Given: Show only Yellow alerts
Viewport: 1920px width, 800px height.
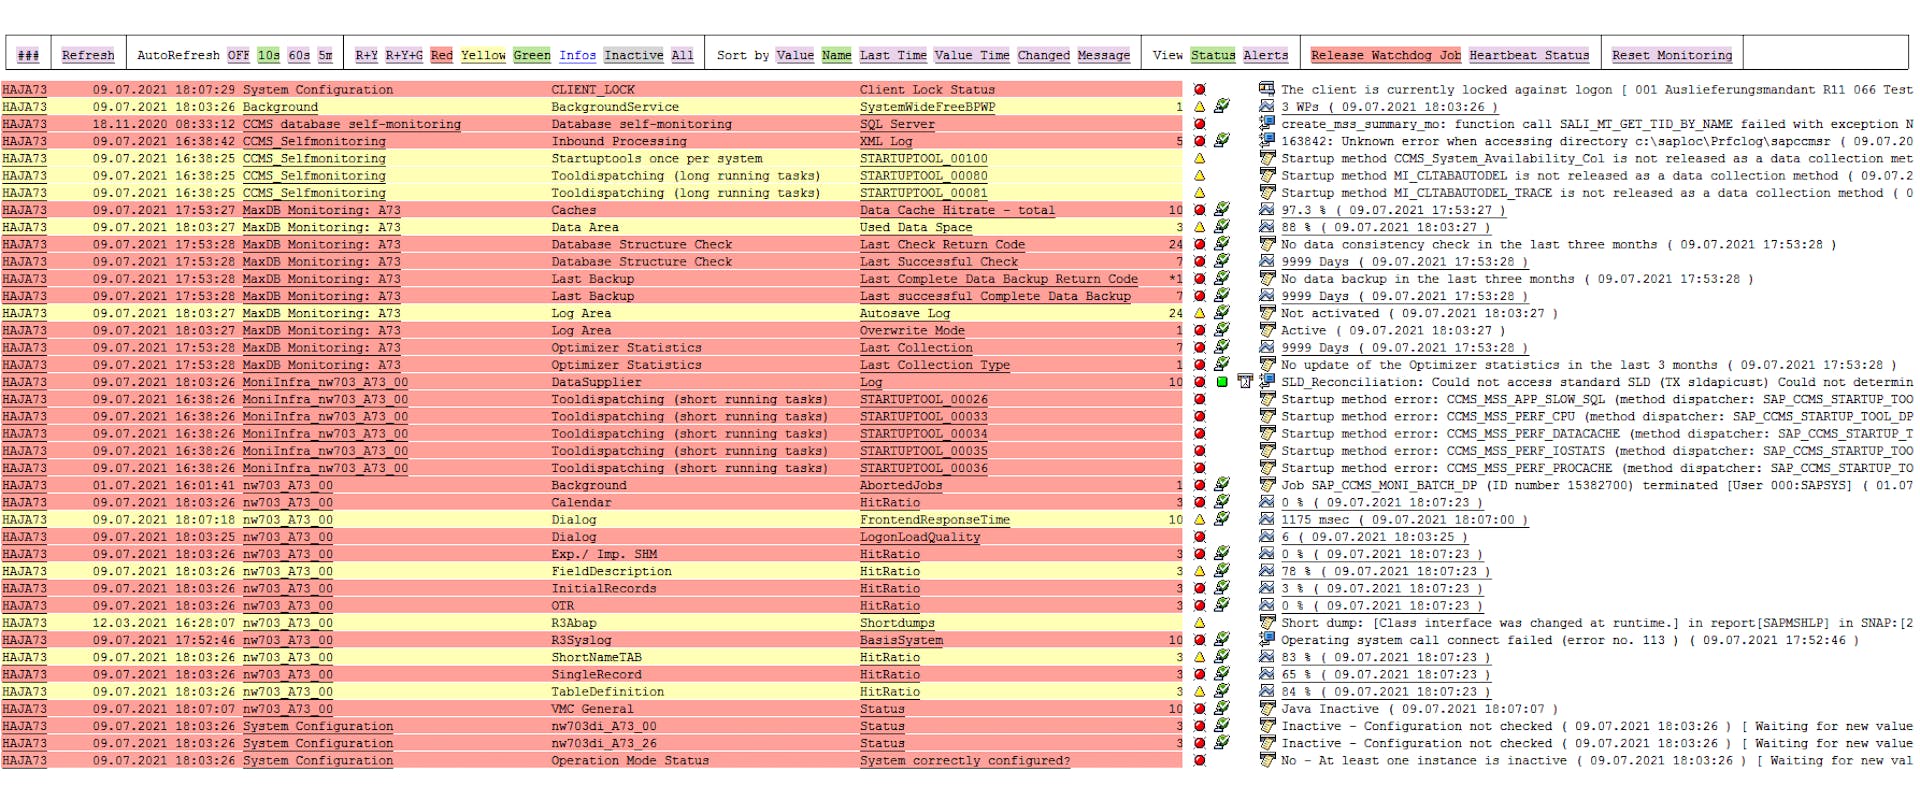Looking at the screenshot, I should [483, 56].
